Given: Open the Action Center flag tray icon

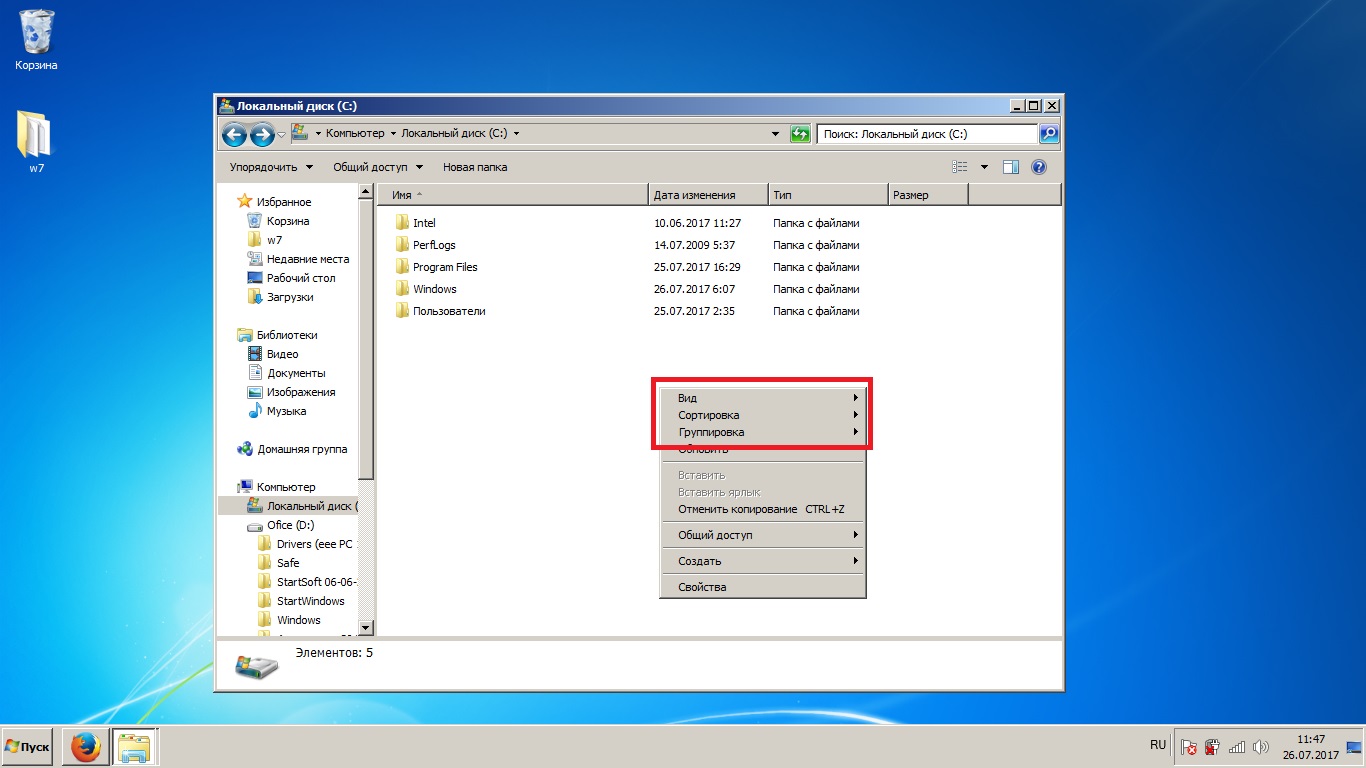Looking at the screenshot, I should click(1189, 747).
